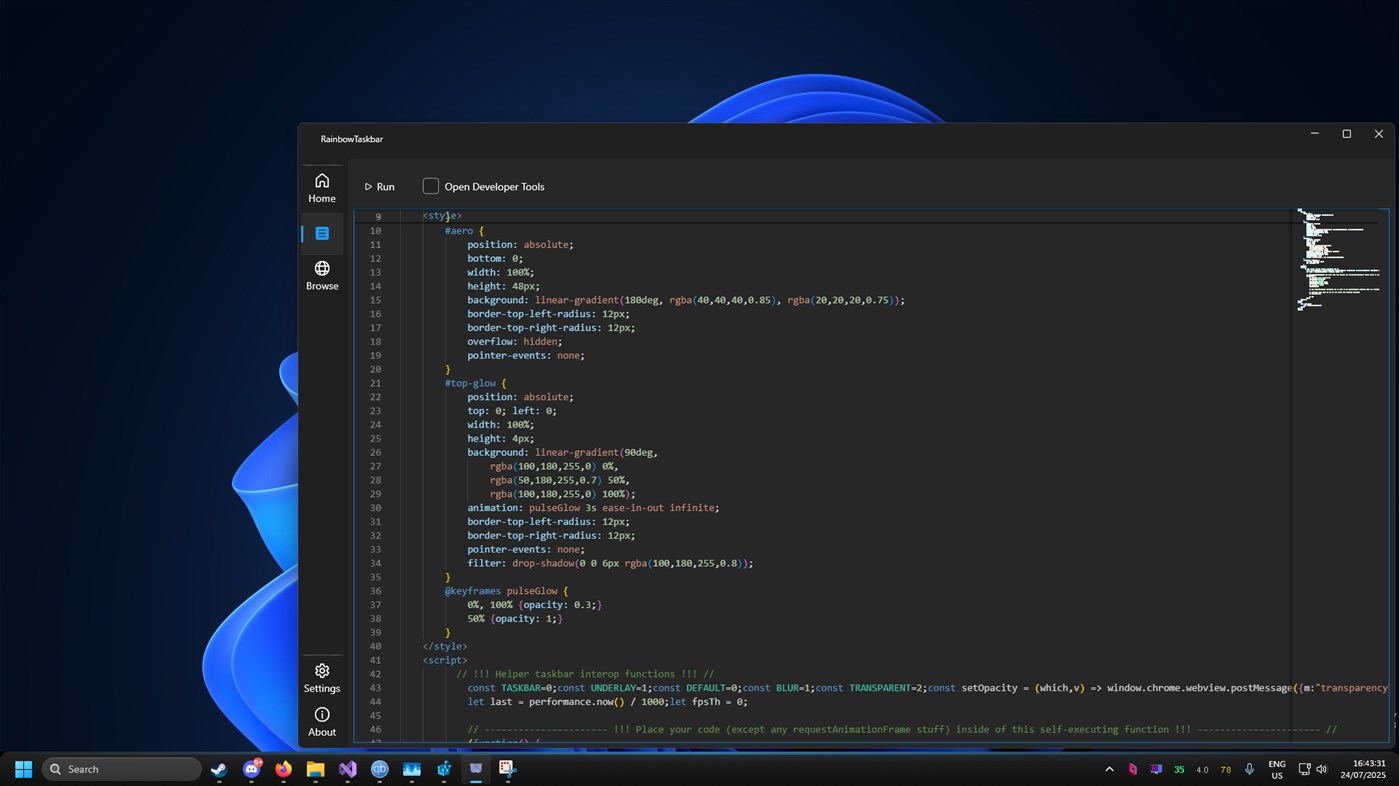Launch Firefox from the taskbar
This screenshot has width=1399, height=786.
[x=283, y=769]
